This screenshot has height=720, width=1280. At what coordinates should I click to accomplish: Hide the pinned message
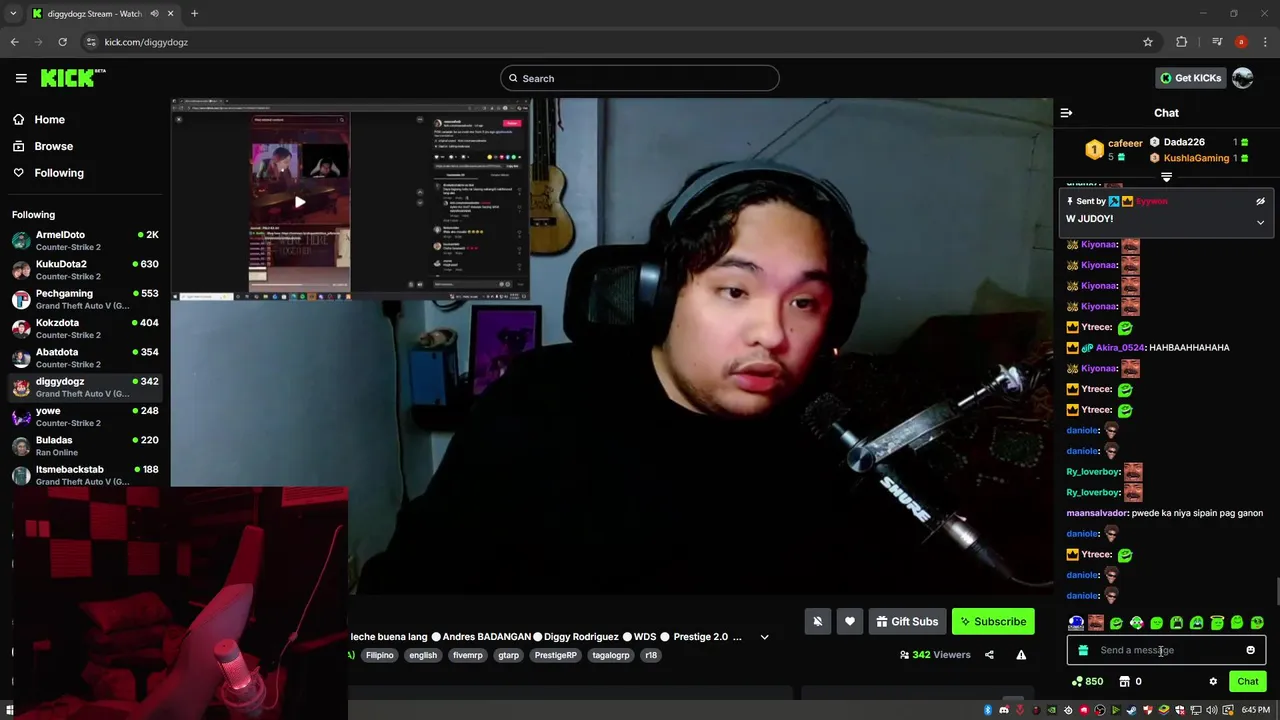(x=1260, y=201)
